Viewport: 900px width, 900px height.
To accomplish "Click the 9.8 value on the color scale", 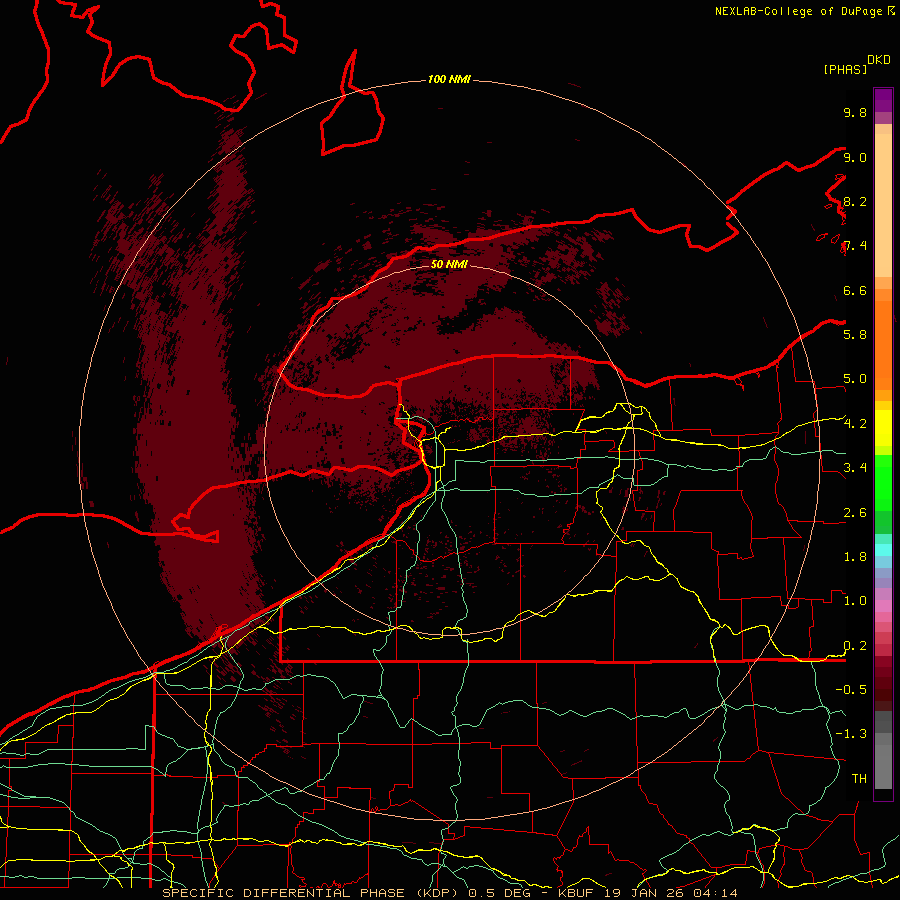I will point(855,113).
